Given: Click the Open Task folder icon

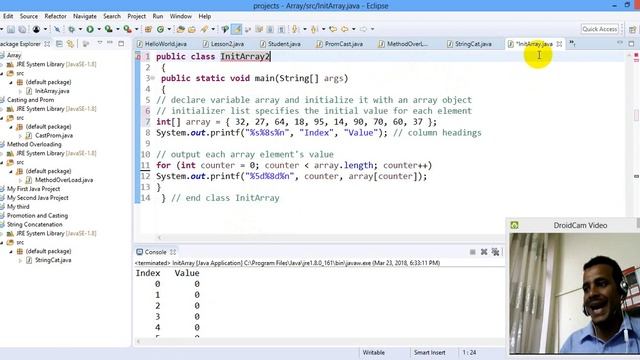Looking at the screenshot, I should (x=192, y=29).
